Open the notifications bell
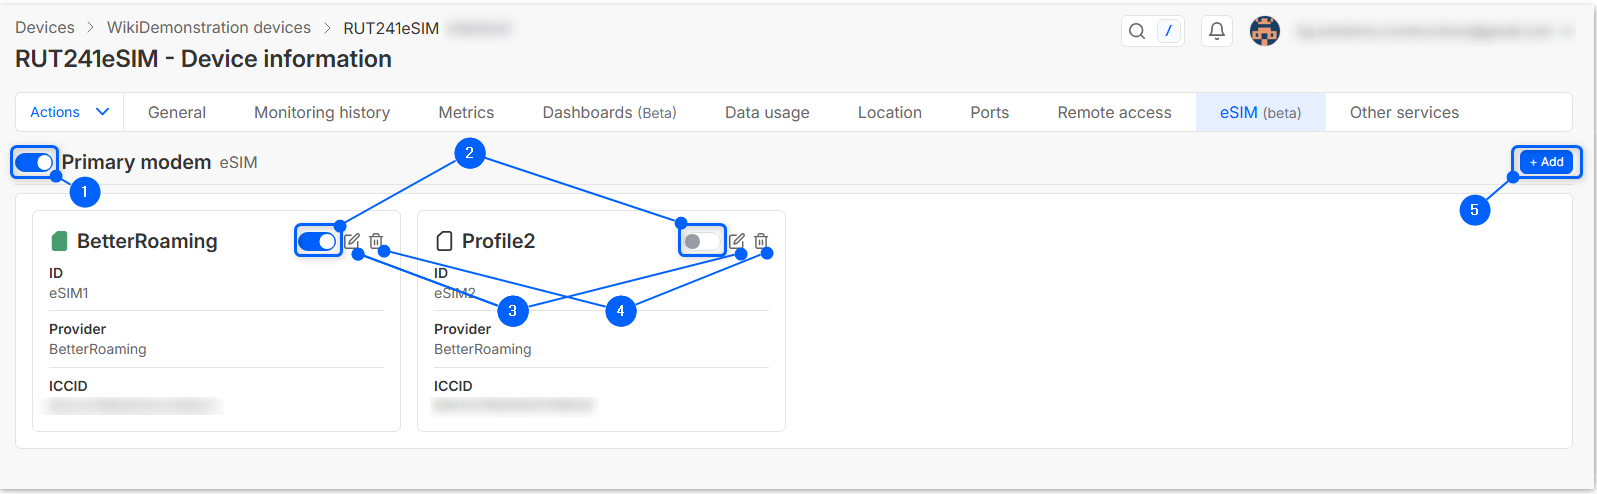 (1217, 31)
